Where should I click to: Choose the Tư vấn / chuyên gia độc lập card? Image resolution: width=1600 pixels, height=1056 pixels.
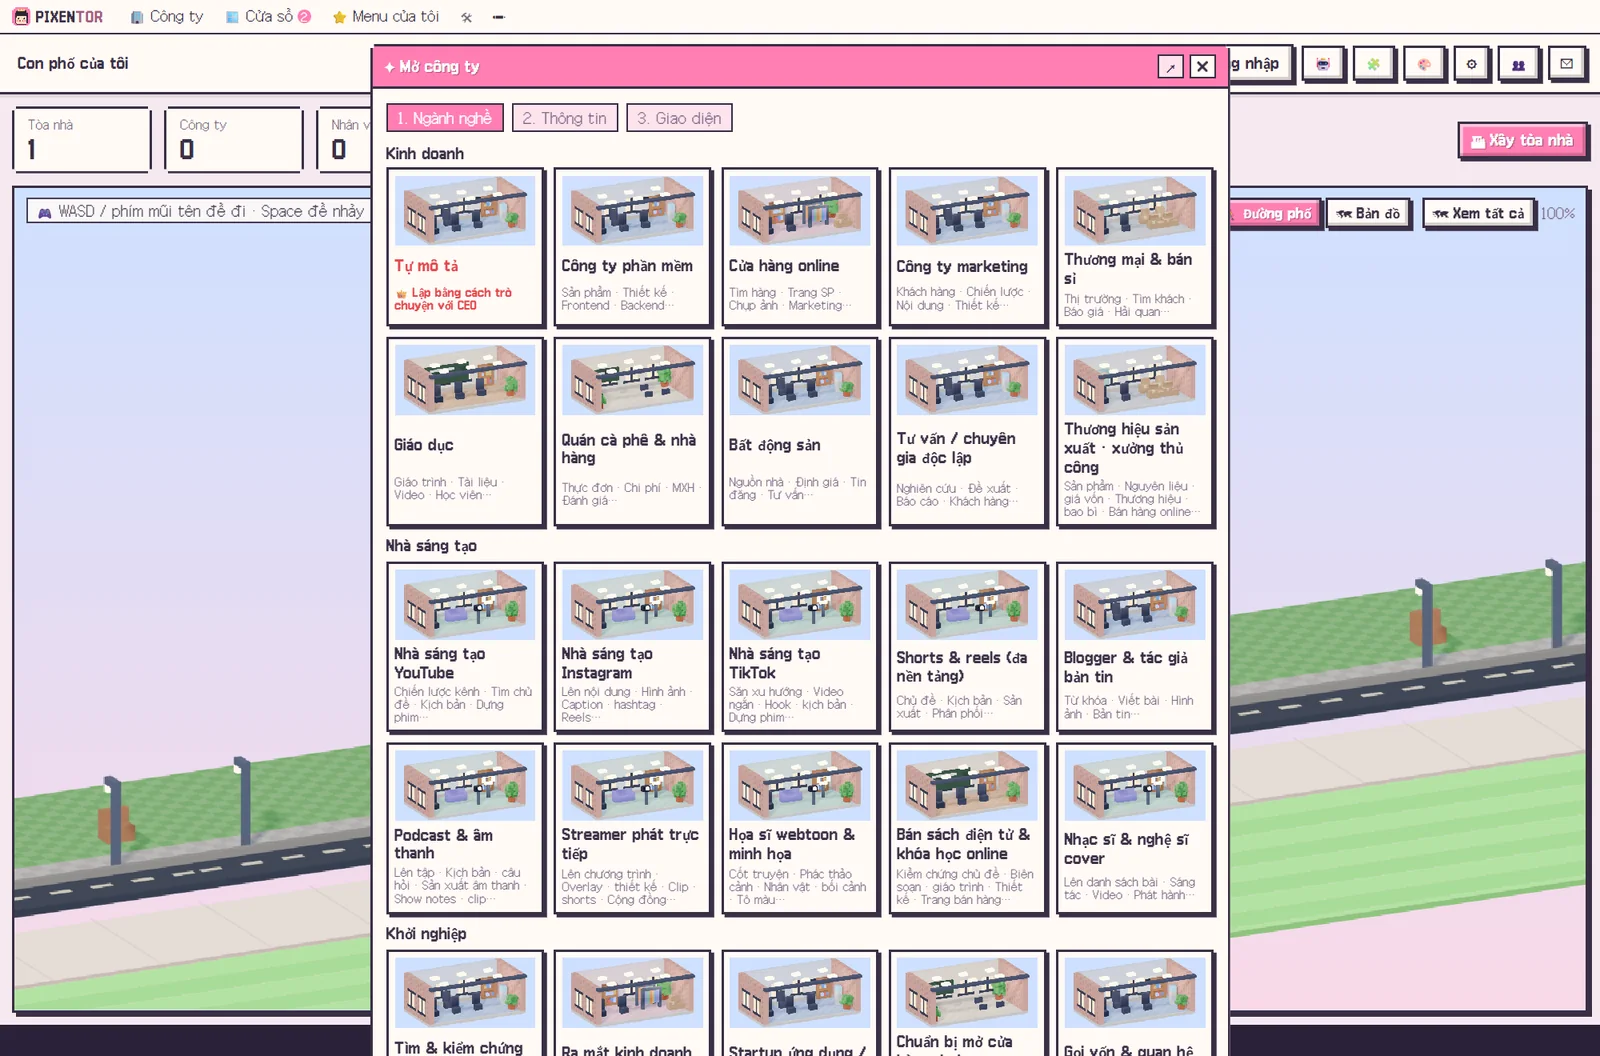point(968,431)
